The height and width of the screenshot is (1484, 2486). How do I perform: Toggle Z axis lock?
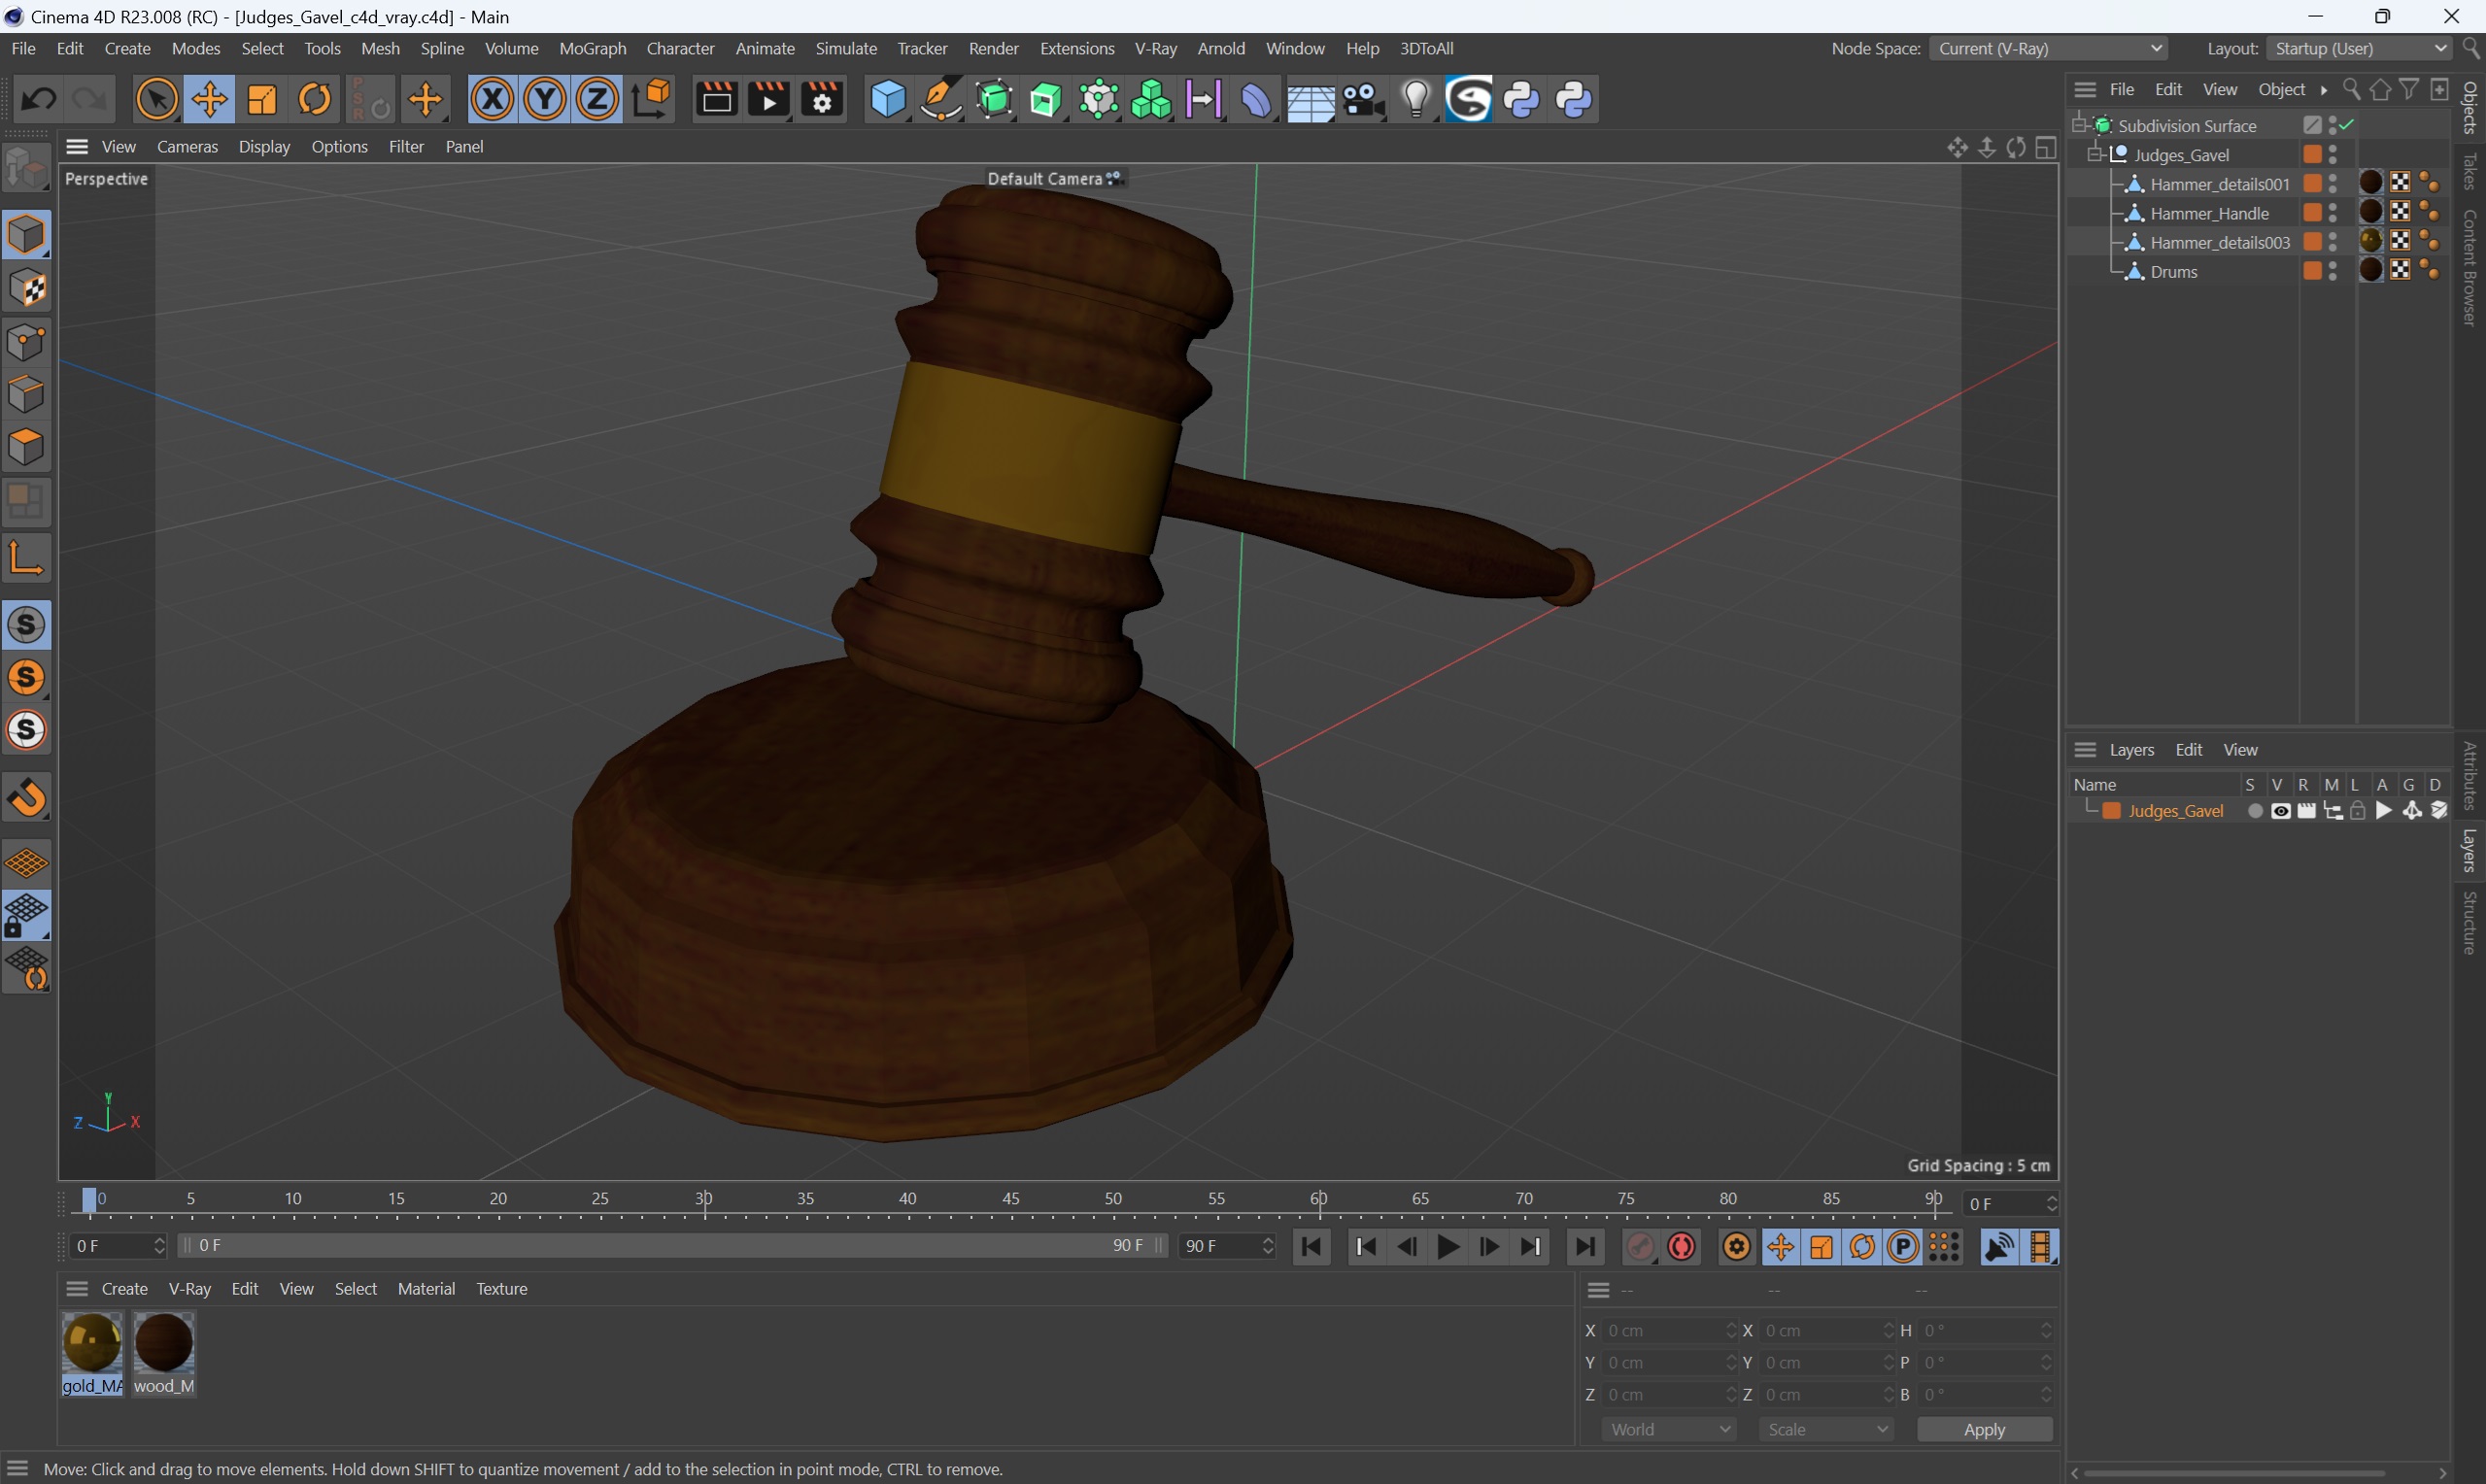(x=598, y=99)
